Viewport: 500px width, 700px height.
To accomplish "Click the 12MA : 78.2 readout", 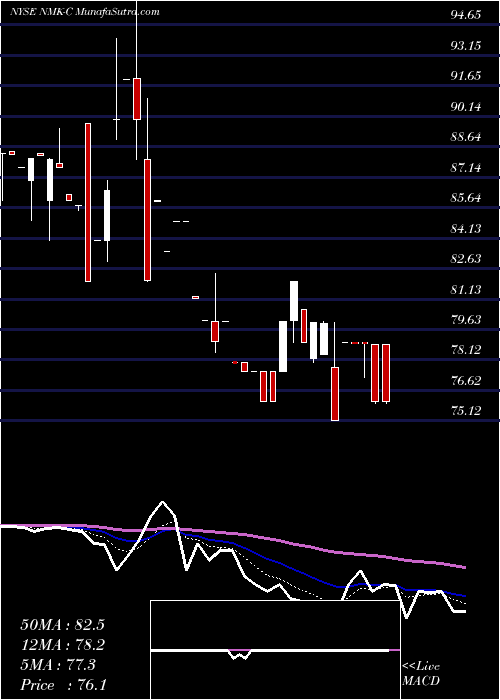I will pyautogui.click(x=62, y=645).
